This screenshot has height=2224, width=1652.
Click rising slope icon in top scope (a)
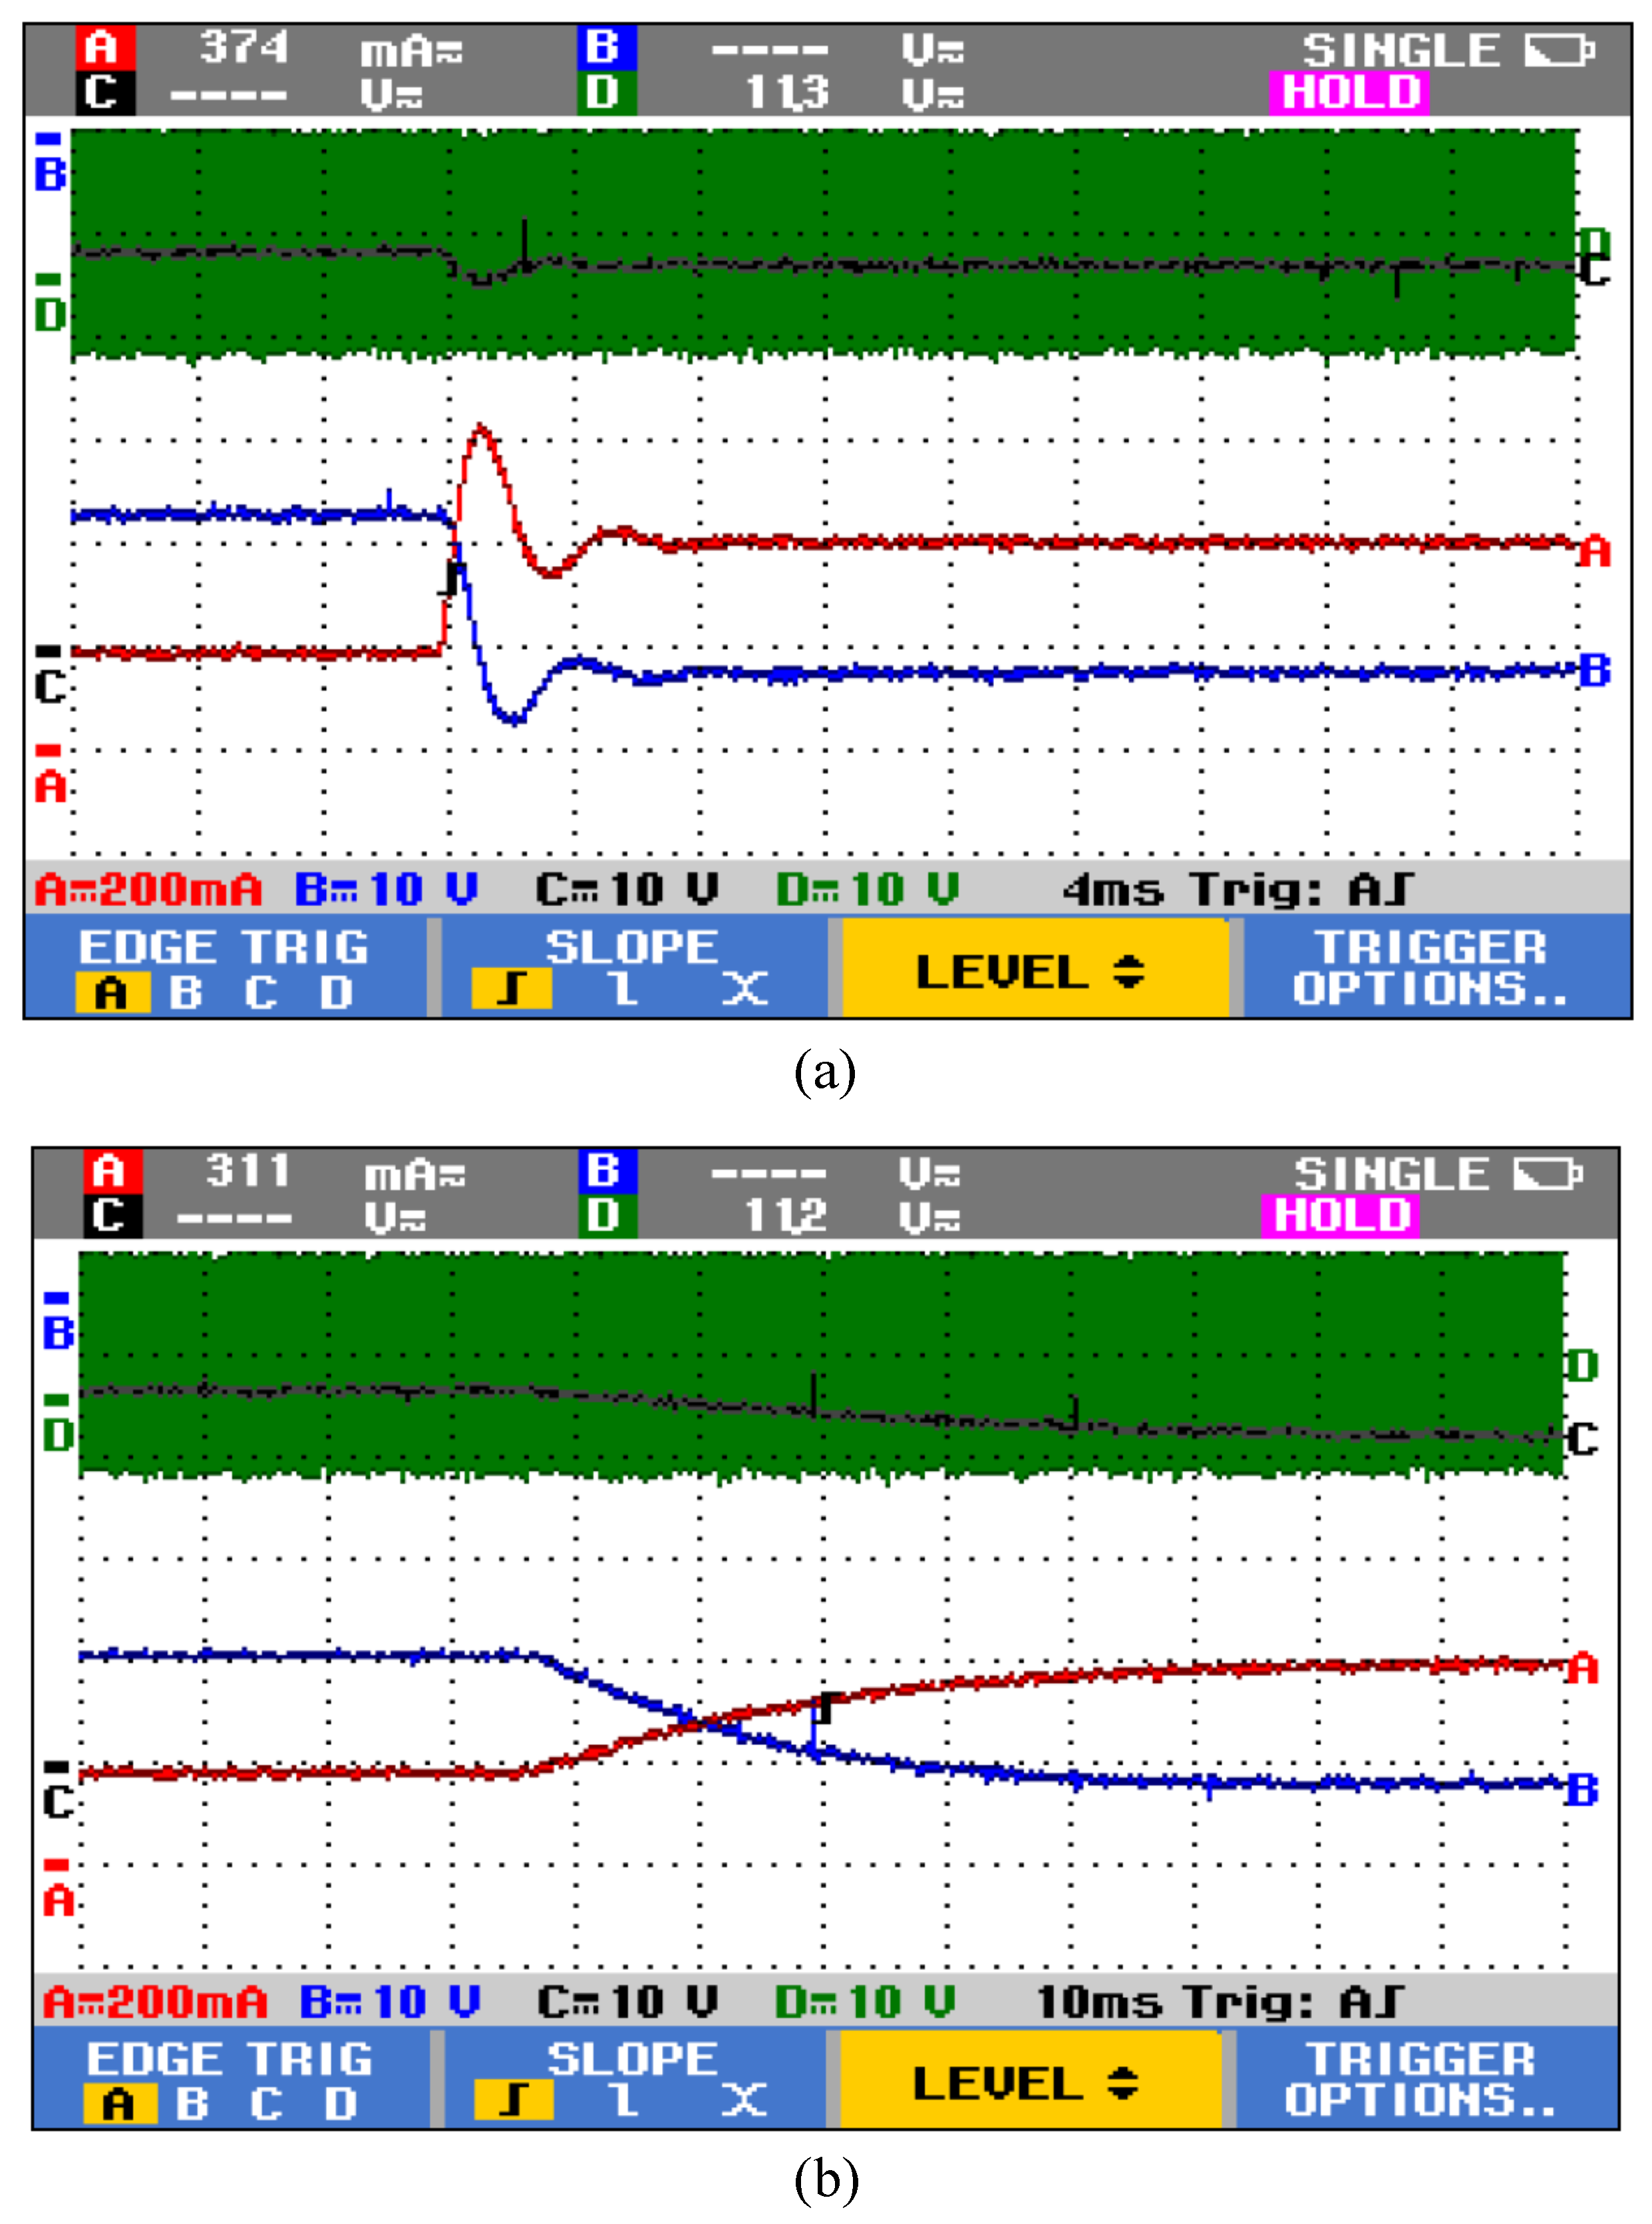click(x=511, y=989)
